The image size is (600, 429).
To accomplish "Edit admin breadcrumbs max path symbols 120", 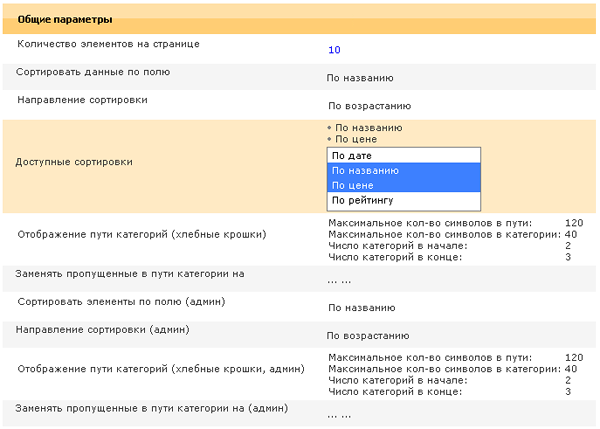I will pos(573,357).
